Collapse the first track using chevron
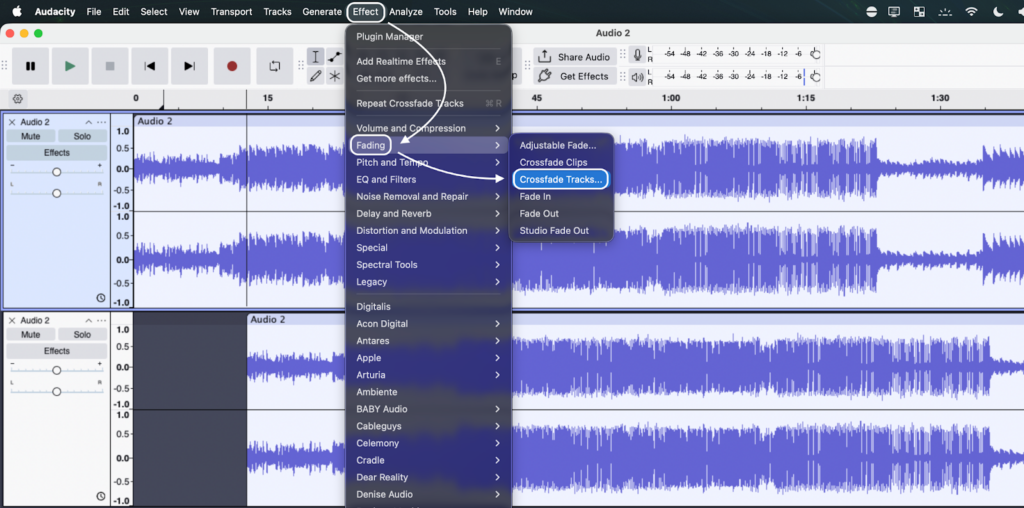1024x508 pixels. pos(88,122)
